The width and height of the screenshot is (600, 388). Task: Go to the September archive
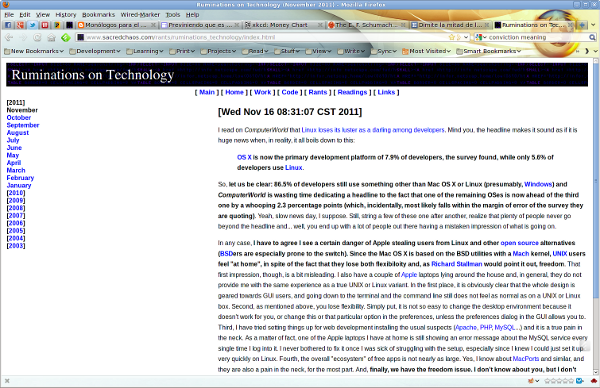click(23, 125)
